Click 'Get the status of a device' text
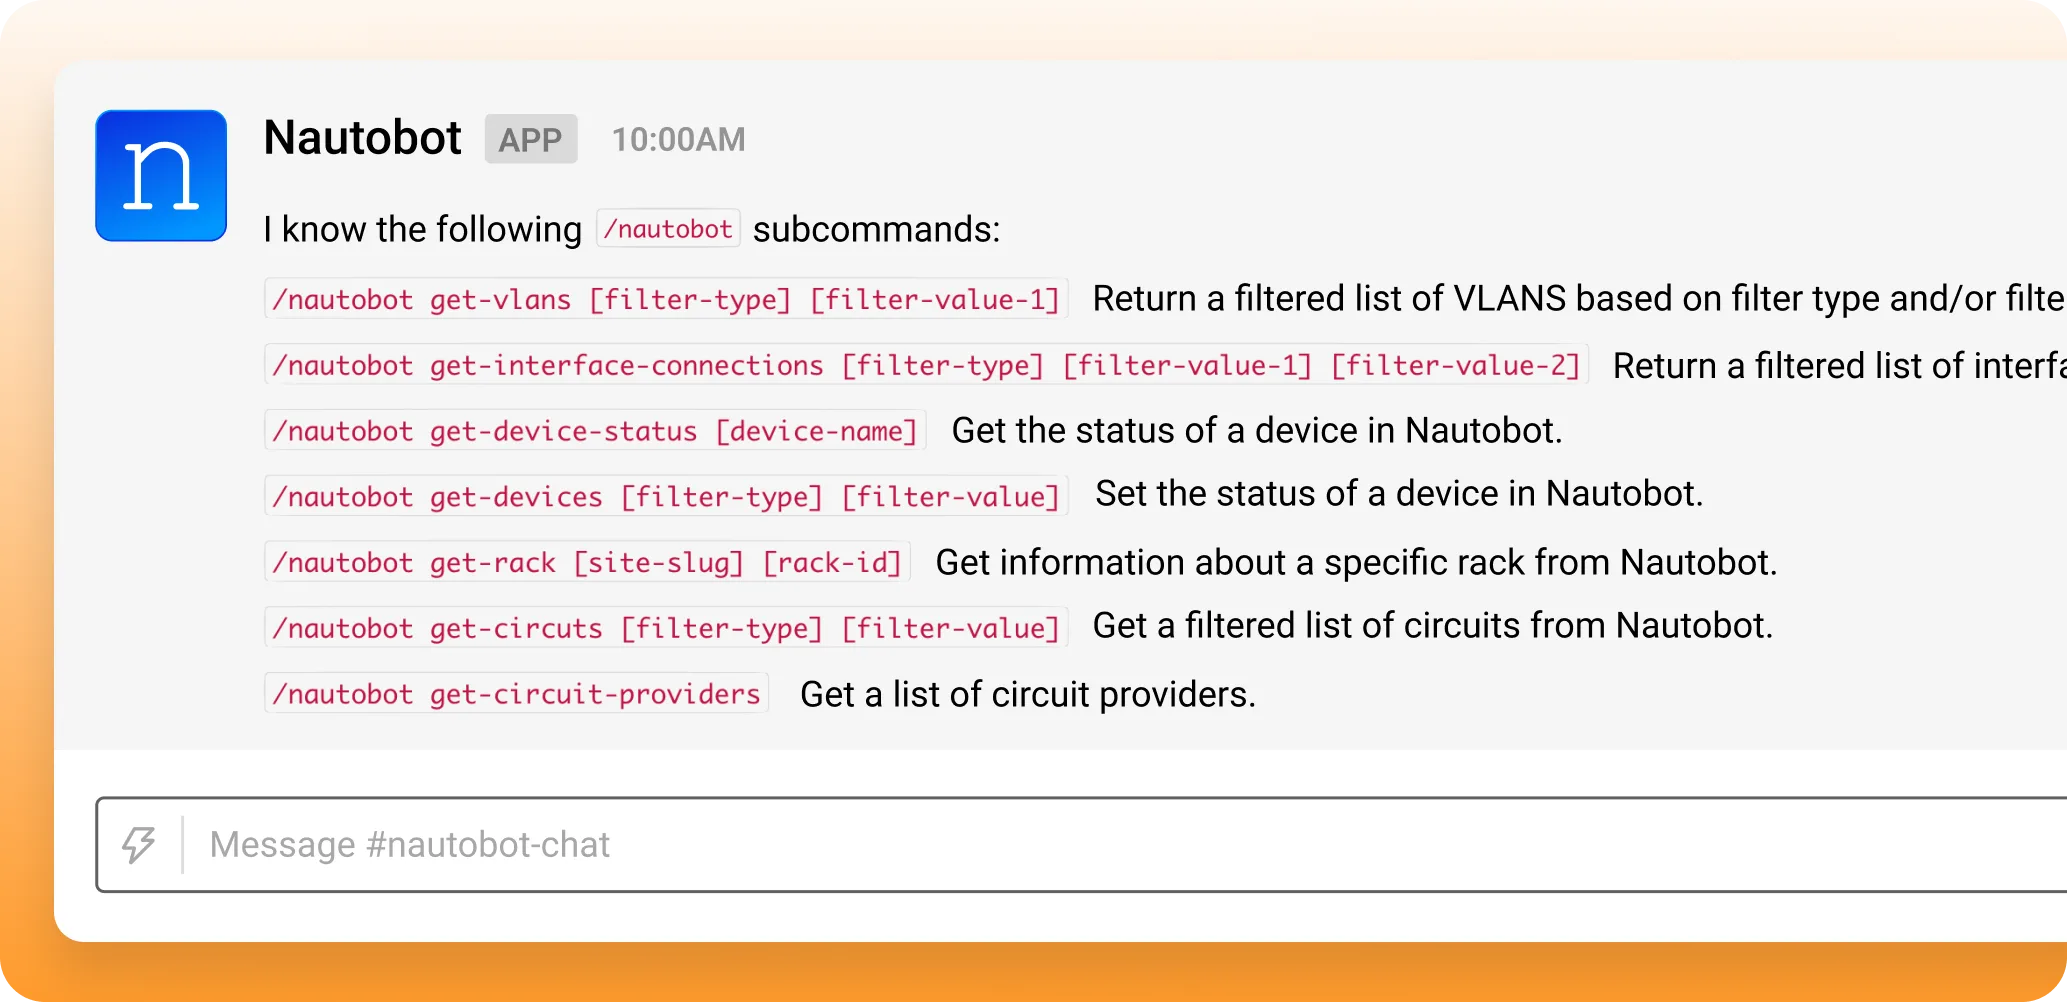The height and width of the screenshot is (1002, 2067). coord(1256,431)
